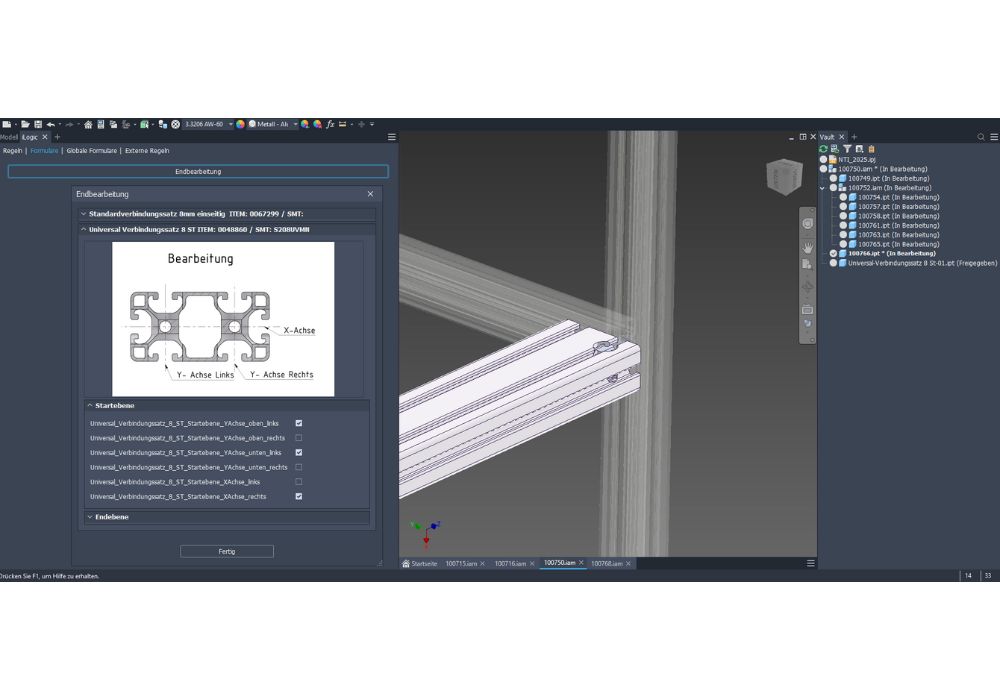The width and height of the screenshot is (1000, 700).
Task: Click the ViewCube in the 3D viewport
Action: [x=783, y=177]
